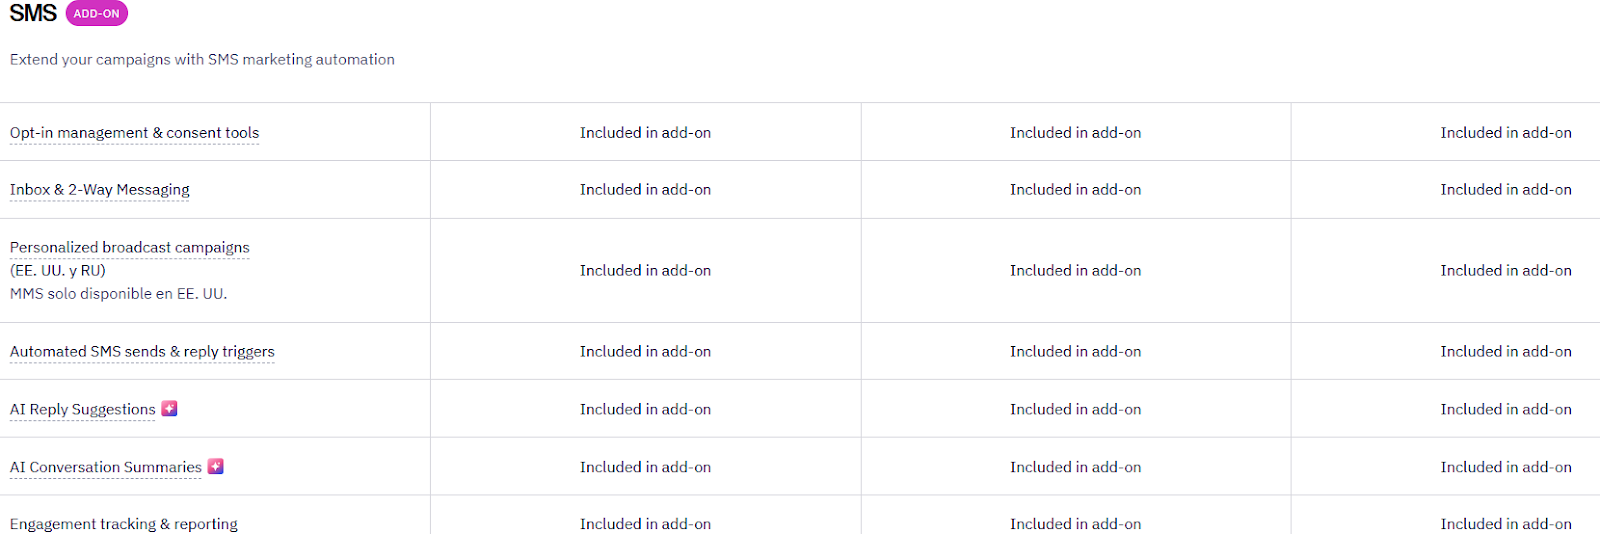The image size is (1600, 534).
Task: Click middle-column 'Included in add-on' for Engagement tracking
Action: (1075, 524)
